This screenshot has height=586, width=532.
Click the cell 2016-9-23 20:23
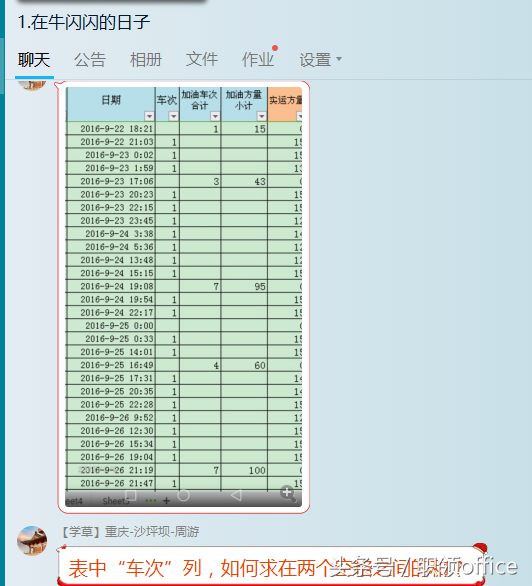click(x=111, y=194)
